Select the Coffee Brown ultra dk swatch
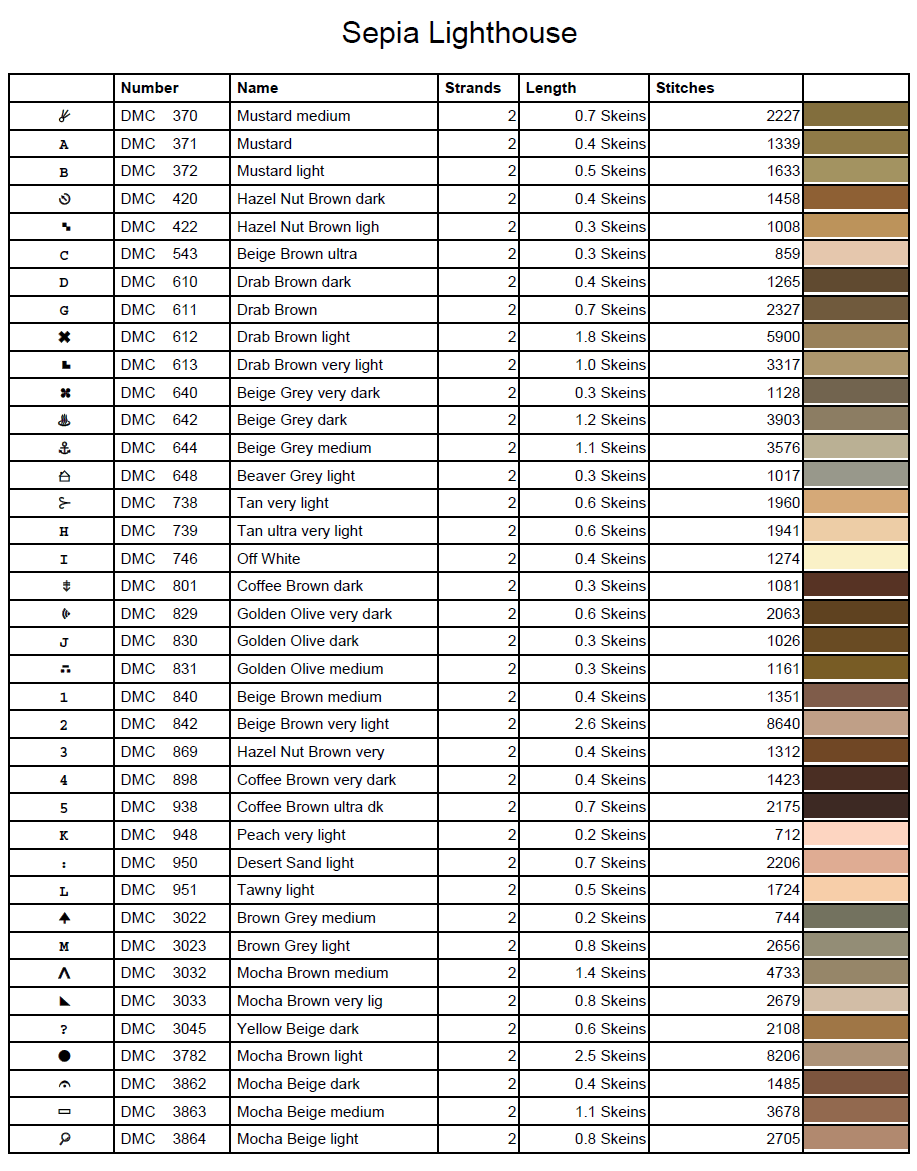The width and height of the screenshot is (917, 1171). point(855,807)
